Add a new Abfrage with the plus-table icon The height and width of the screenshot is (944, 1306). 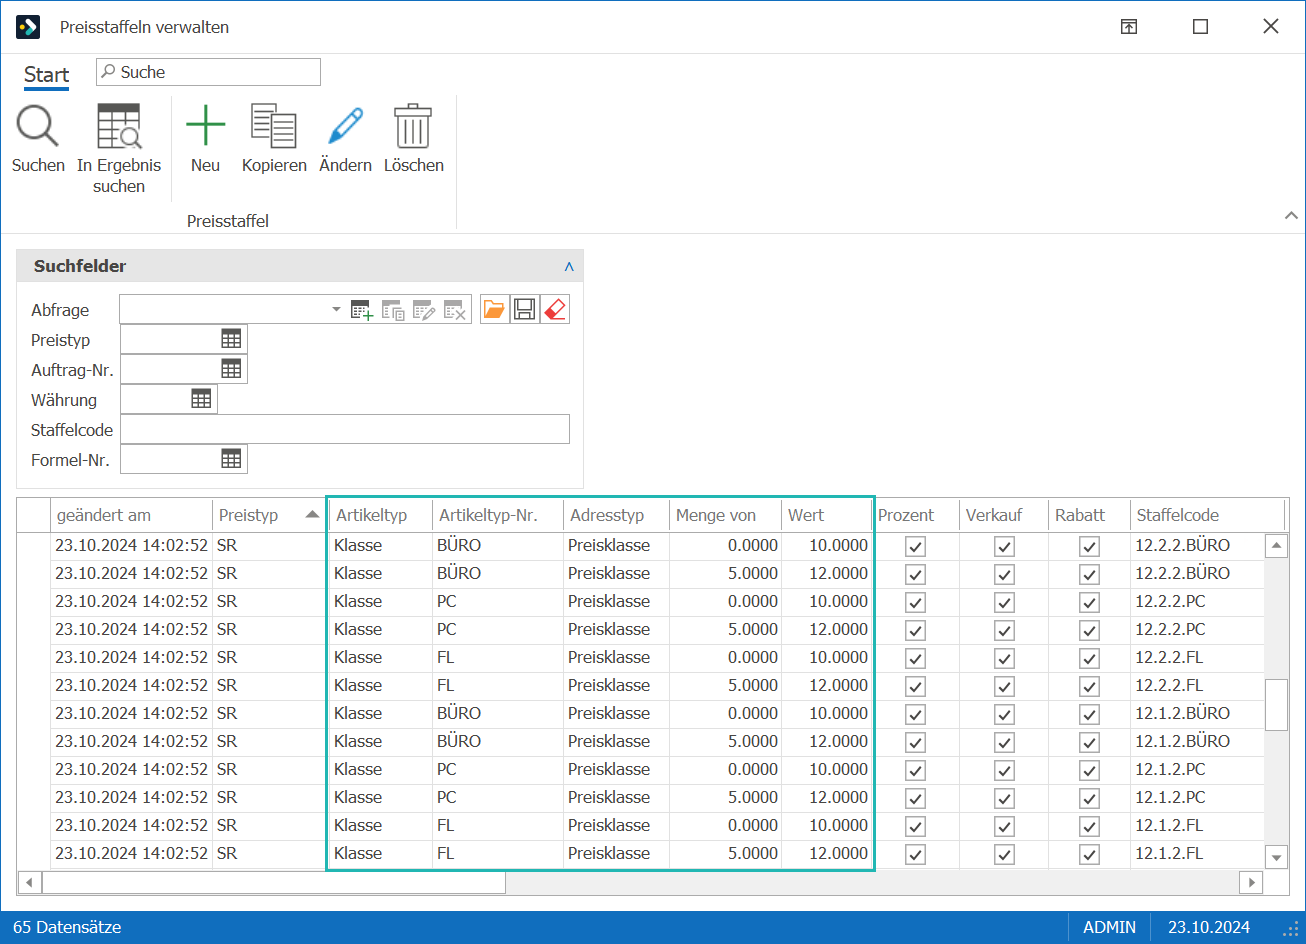coord(362,310)
